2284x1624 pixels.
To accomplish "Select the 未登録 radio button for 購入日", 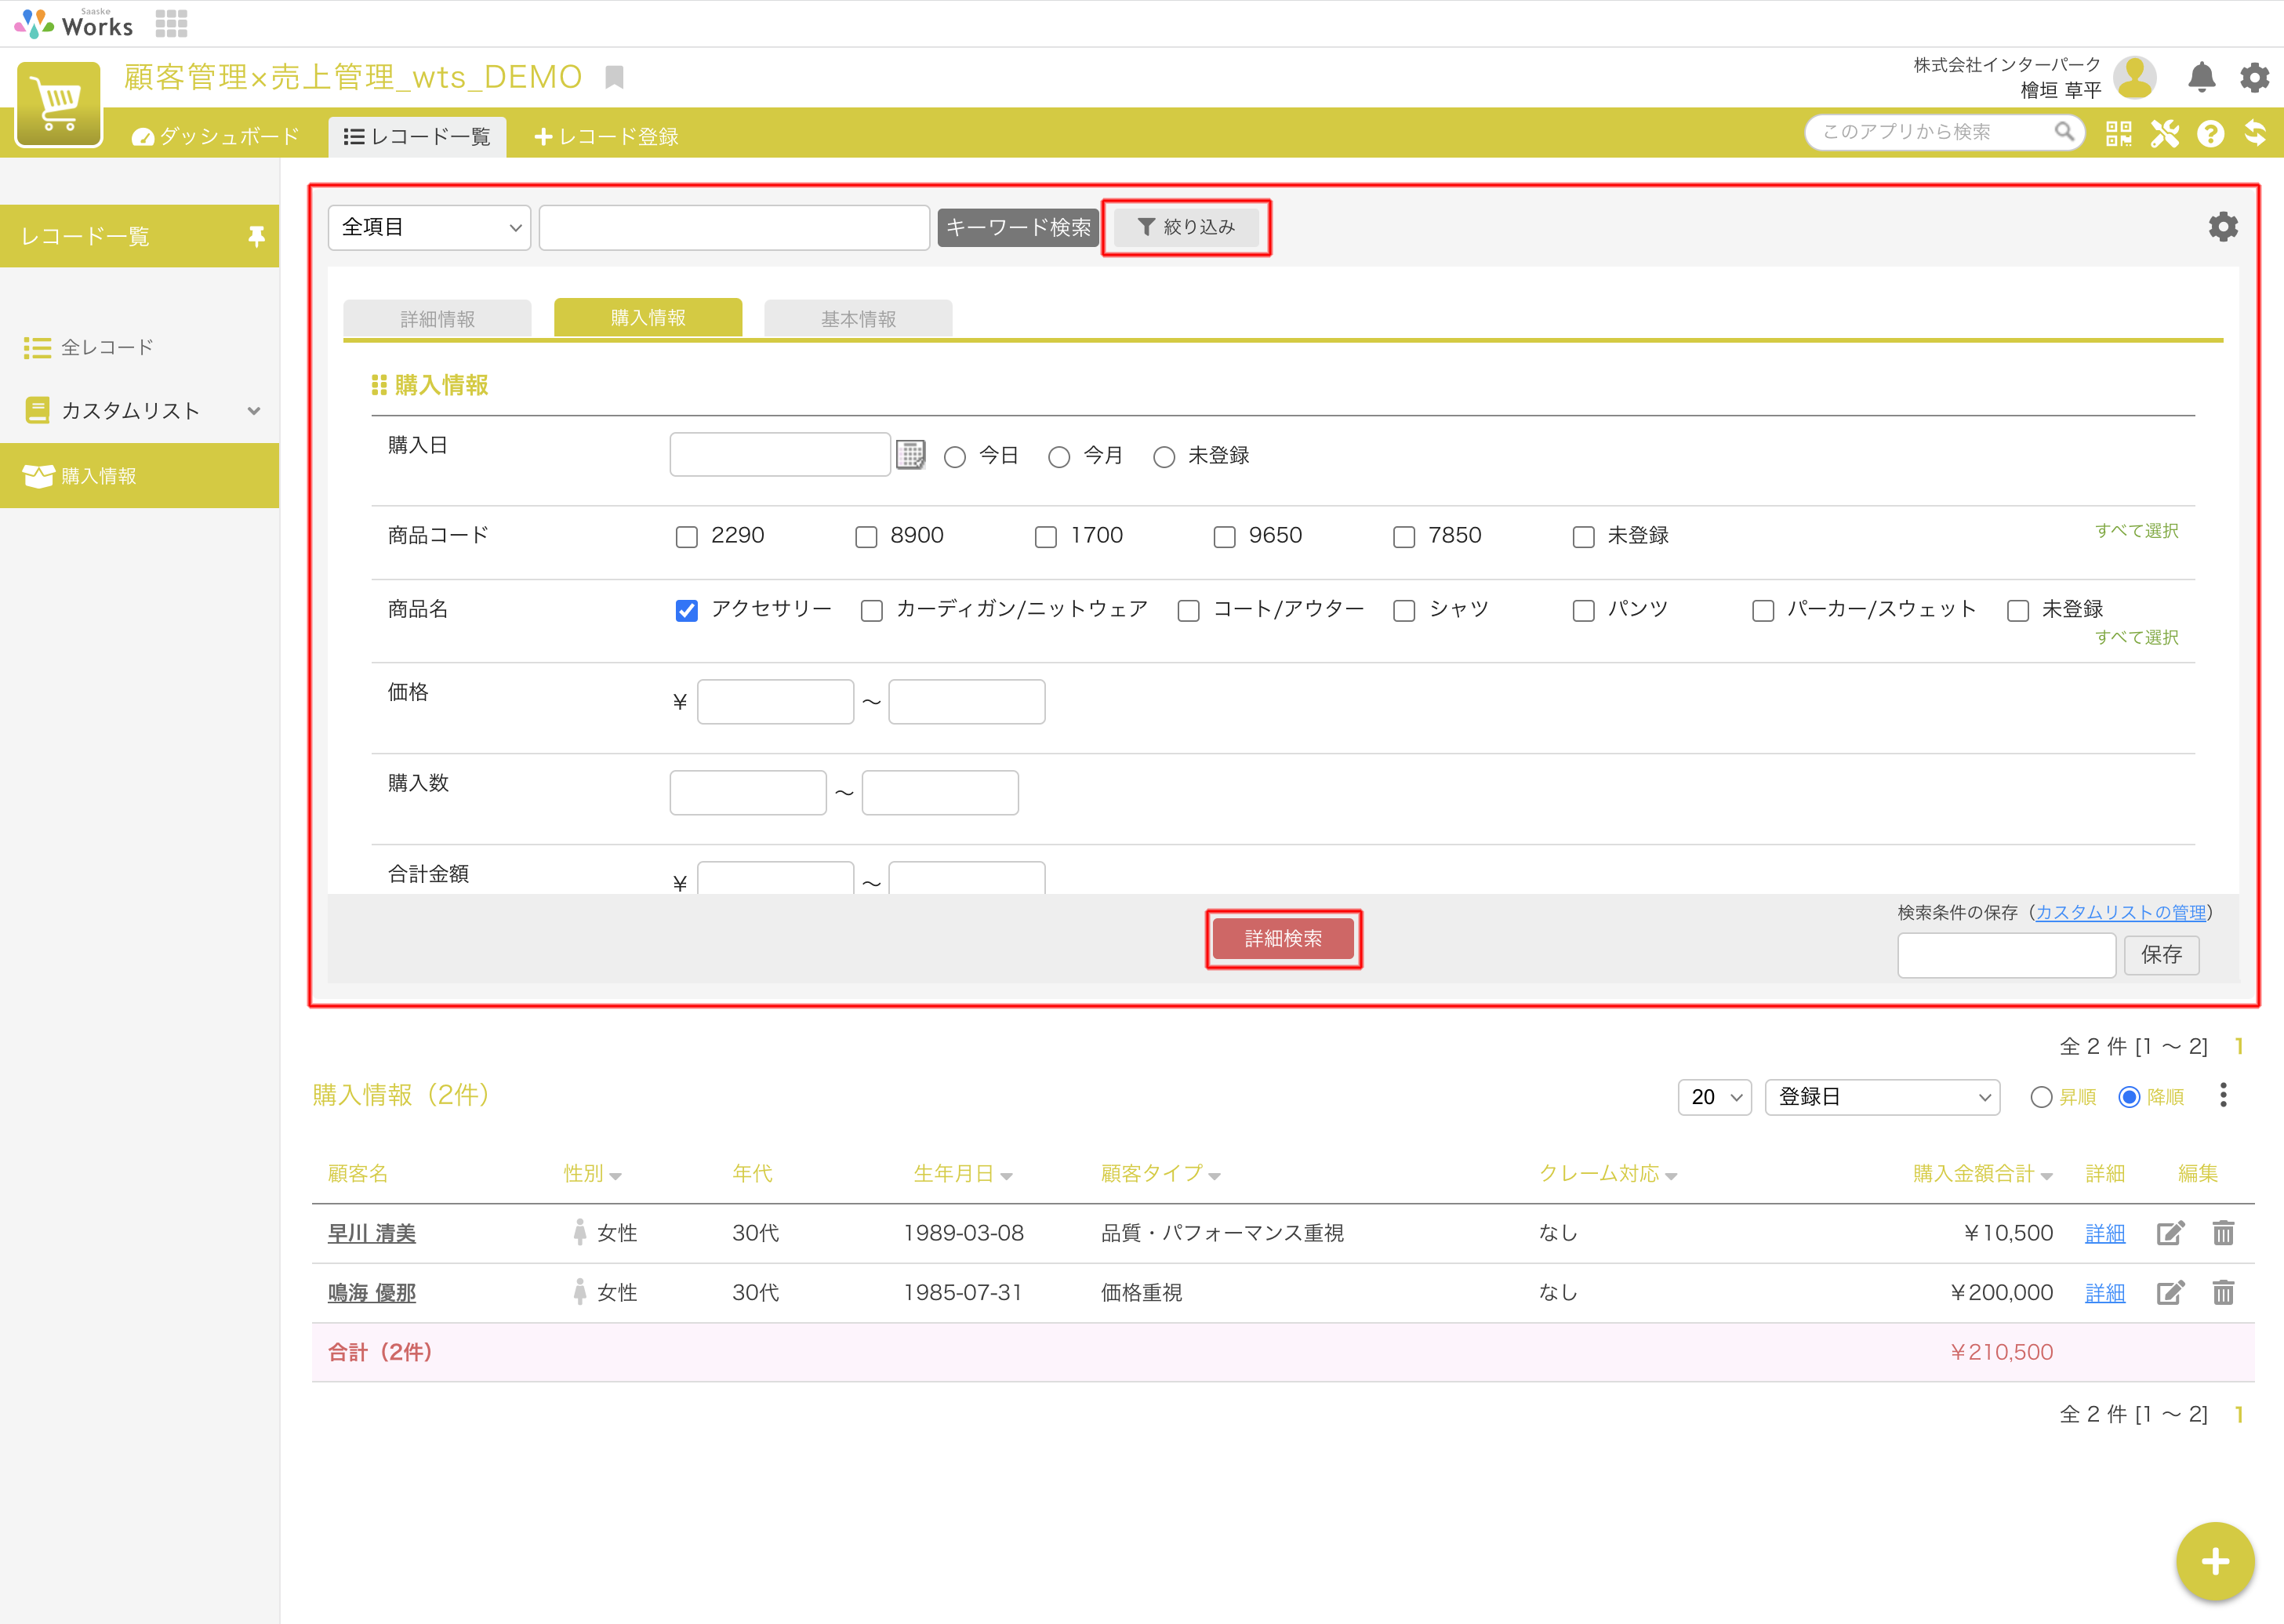I will pyautogui.click(x=1164, y=457).
